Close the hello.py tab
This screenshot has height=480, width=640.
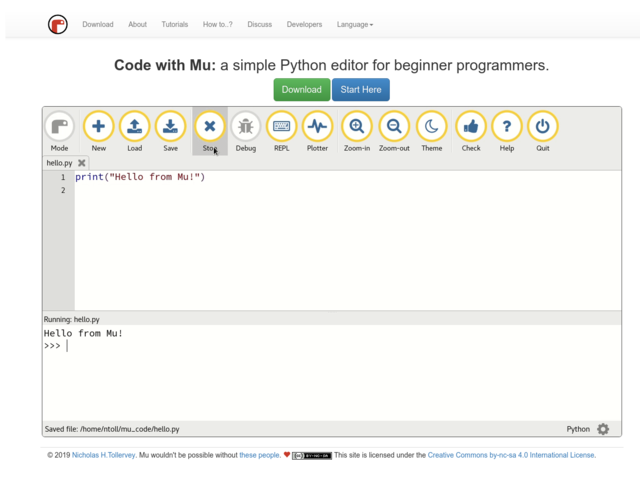coord(82,163)
